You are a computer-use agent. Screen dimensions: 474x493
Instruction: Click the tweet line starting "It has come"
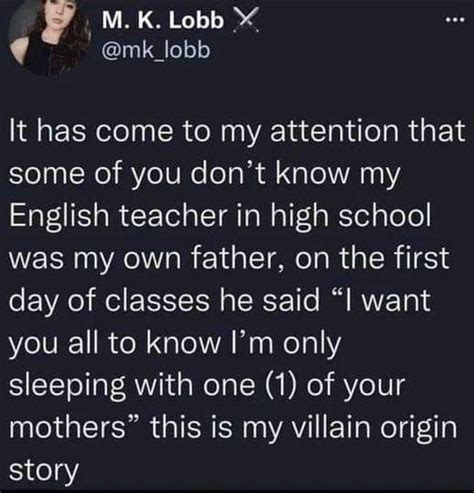(x=237, y=130)
